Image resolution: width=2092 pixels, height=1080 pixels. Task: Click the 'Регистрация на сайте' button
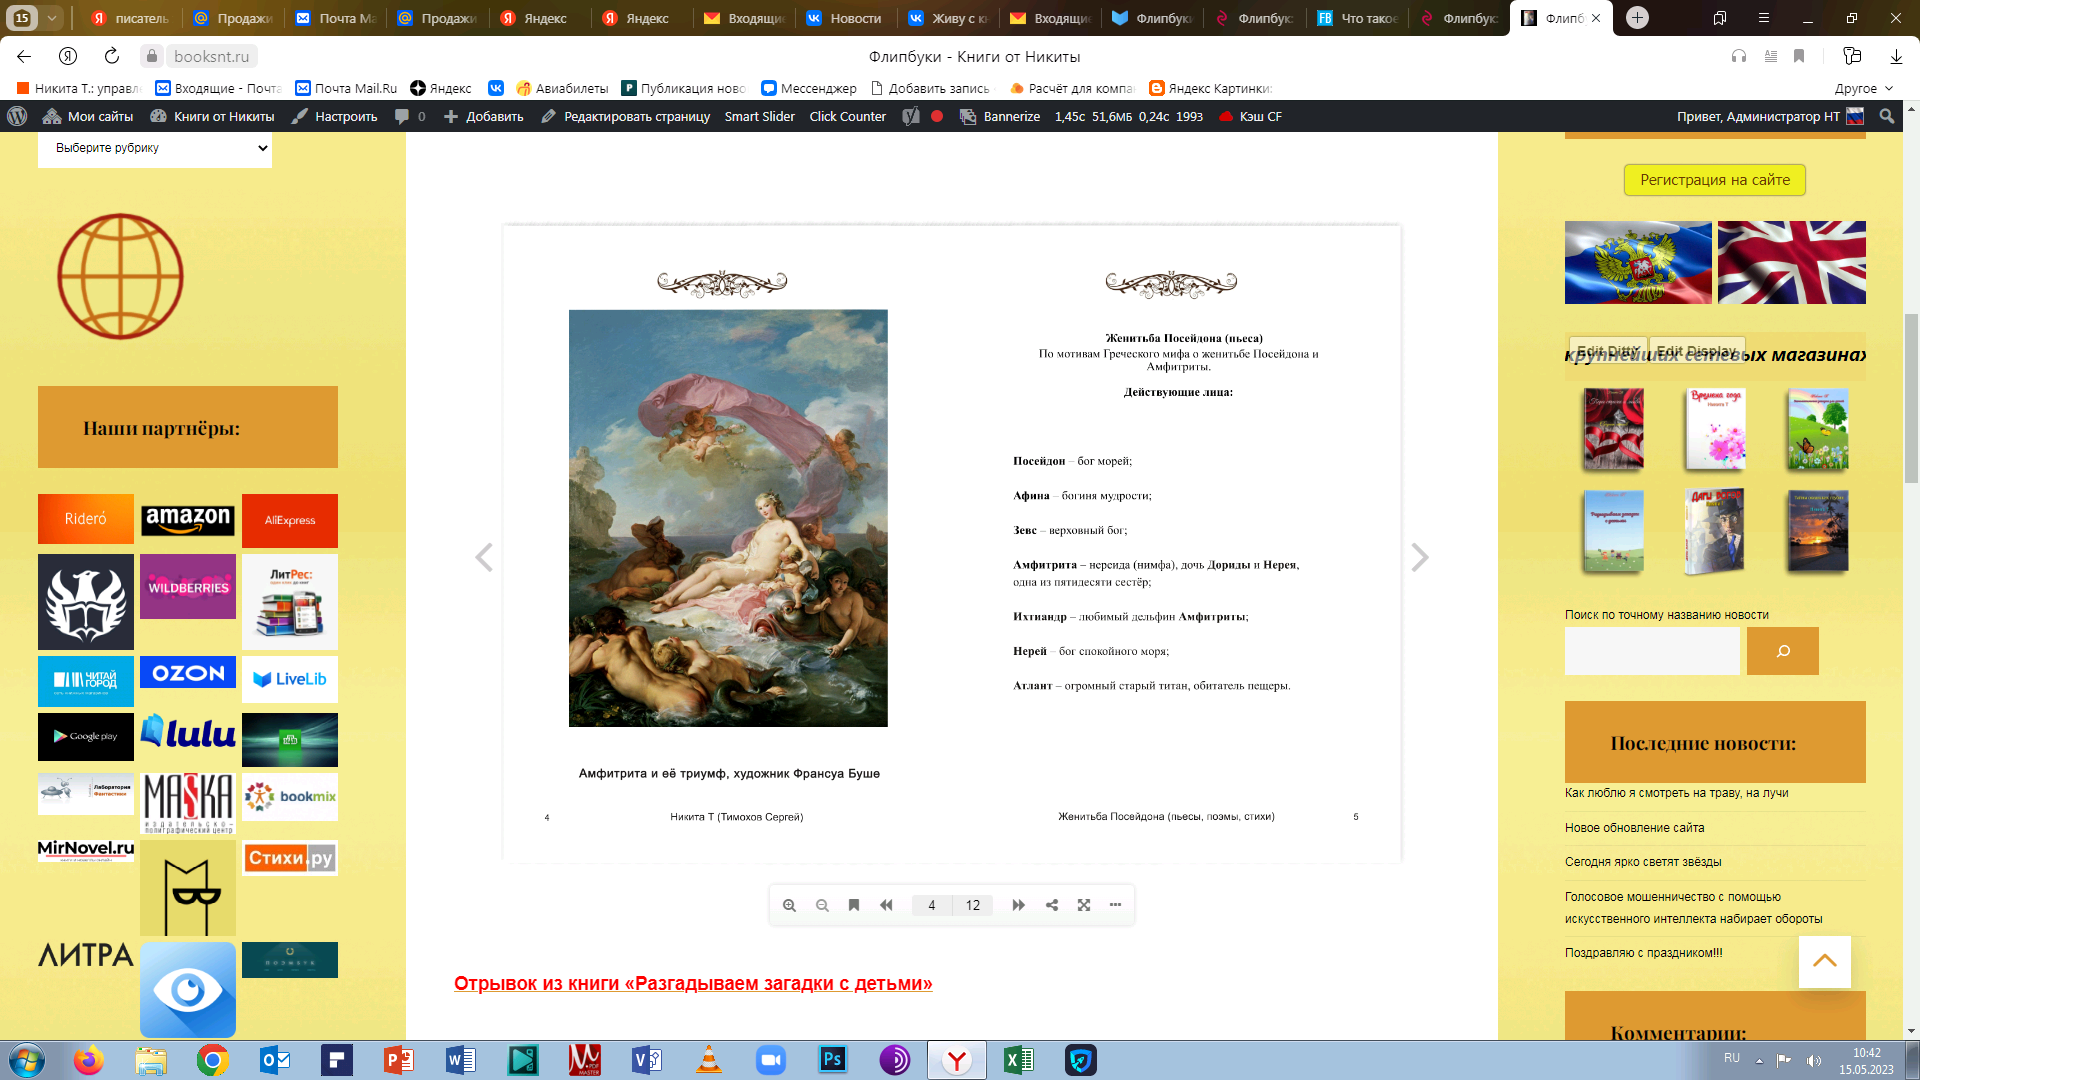tap(1714, 180)
